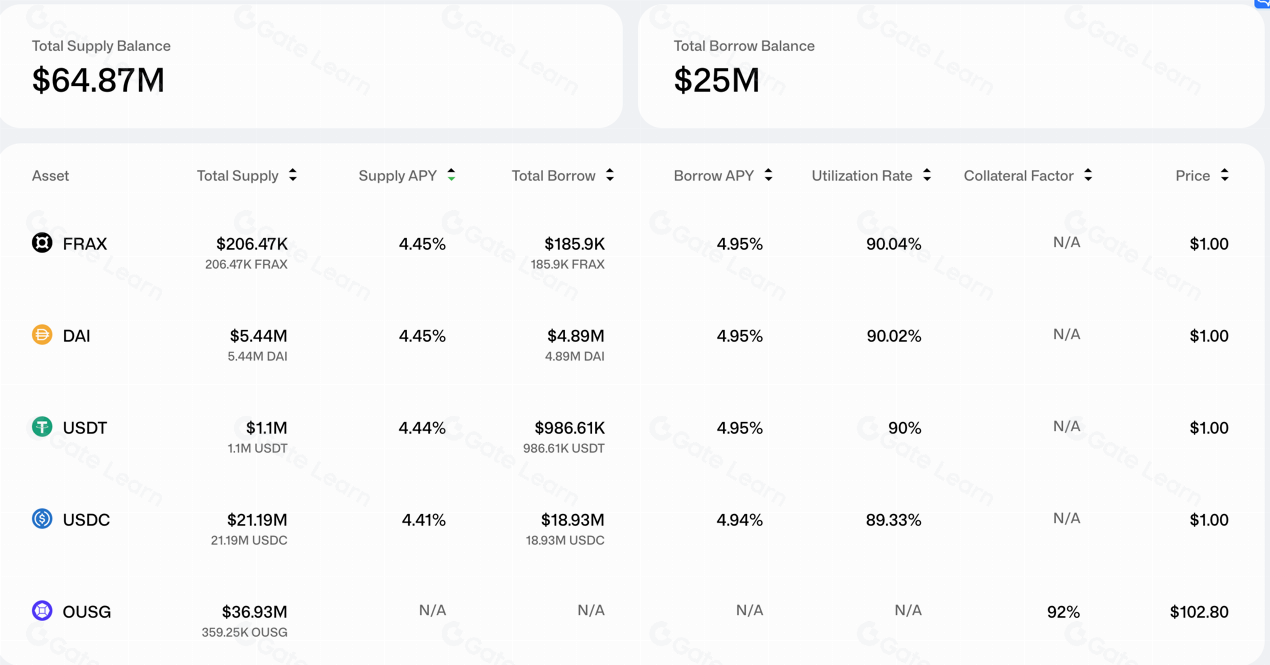
Task: Click the OUSG token icon
Action: [x=42, y=611]
